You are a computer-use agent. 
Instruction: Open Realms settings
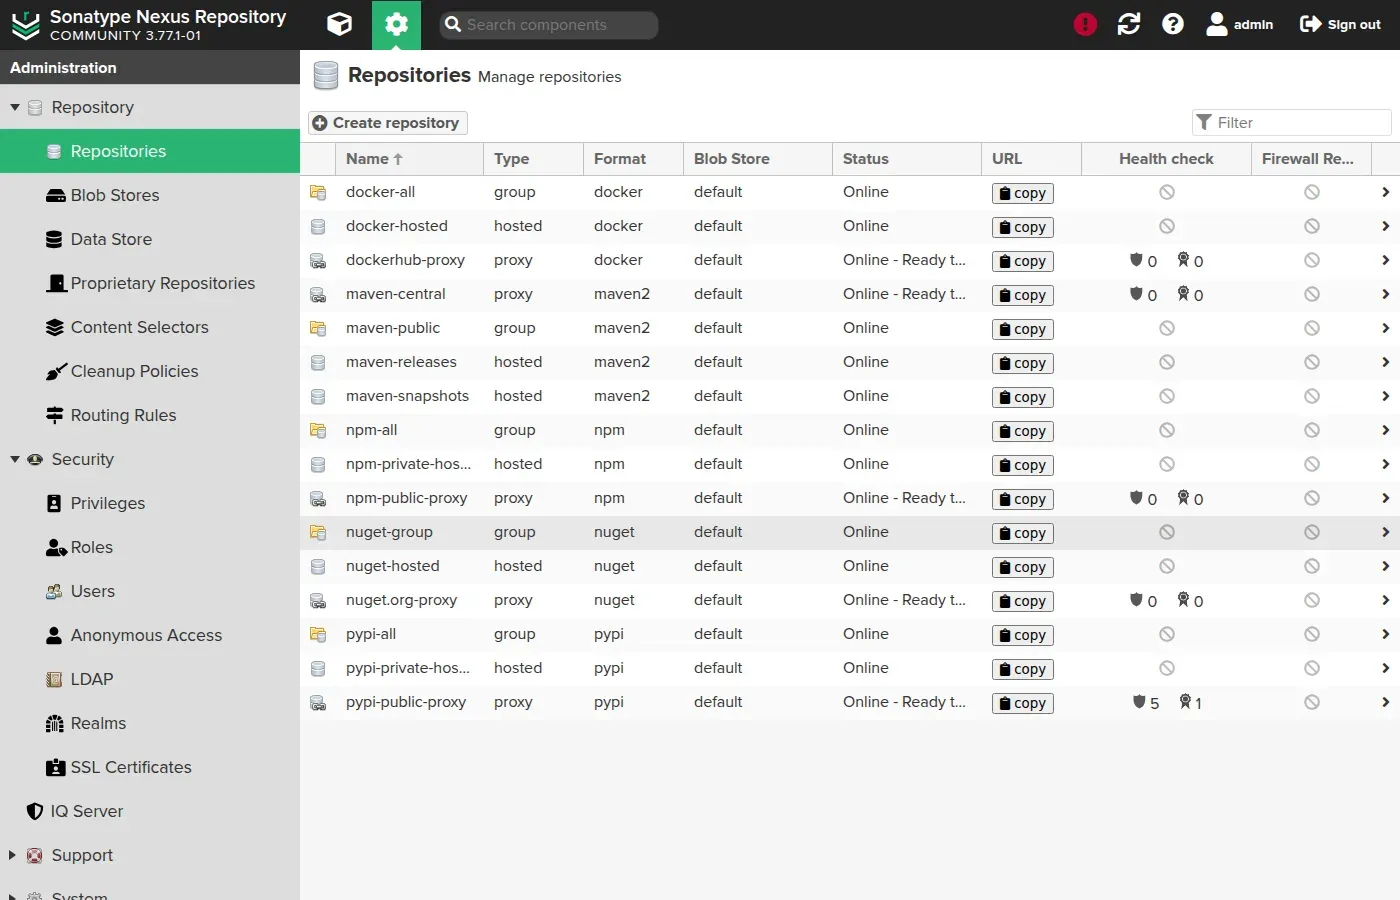click(150, 723)
